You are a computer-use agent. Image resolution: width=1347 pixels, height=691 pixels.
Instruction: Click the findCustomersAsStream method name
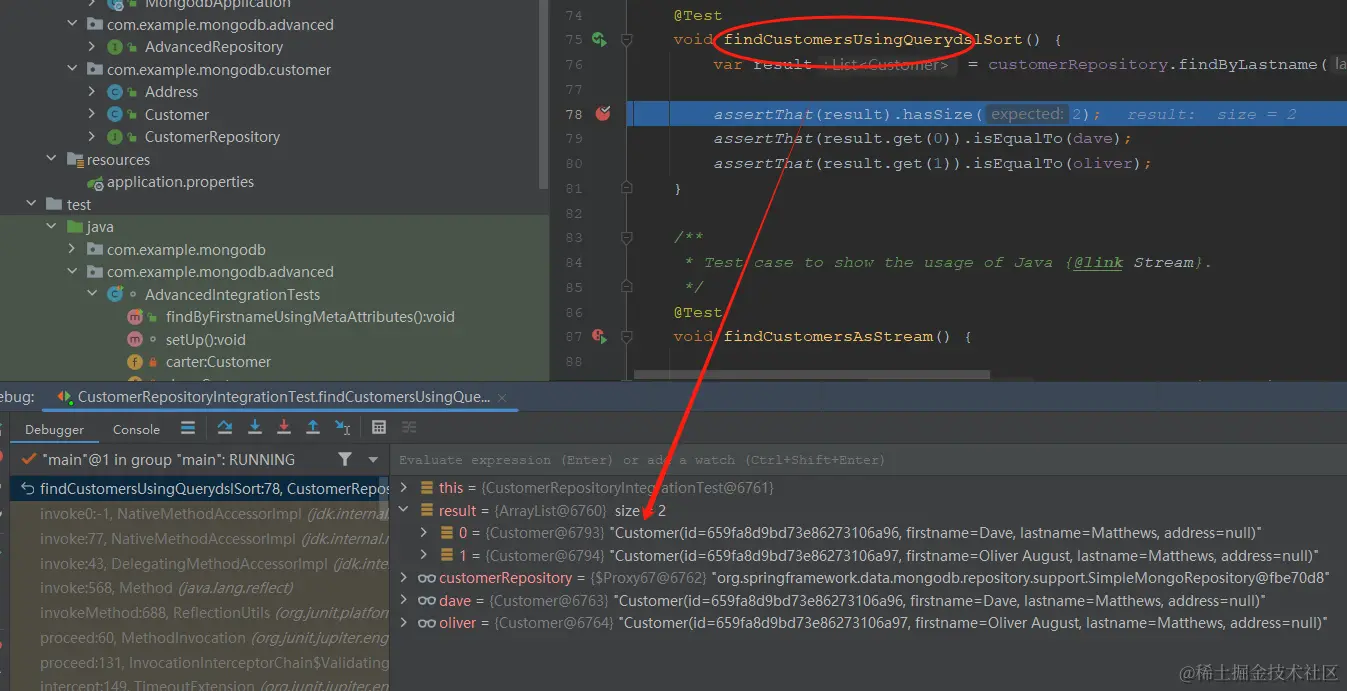830,337
